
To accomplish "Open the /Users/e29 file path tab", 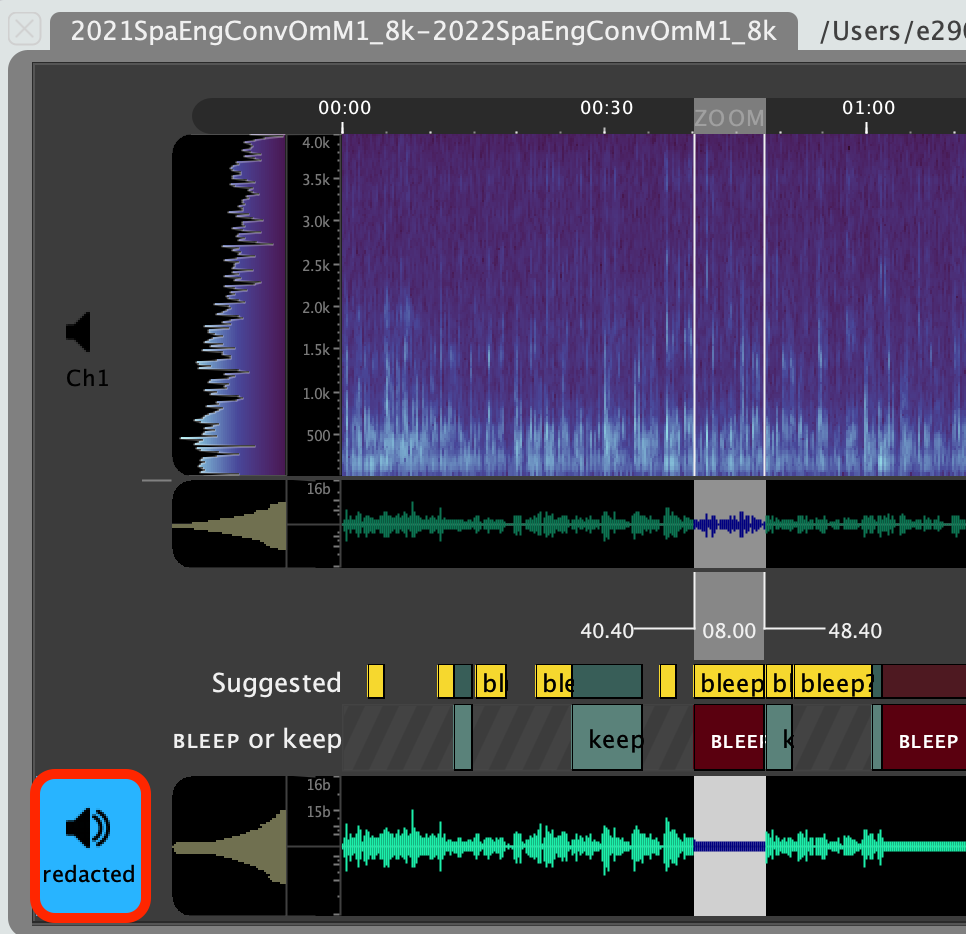I will click(884, 31).
